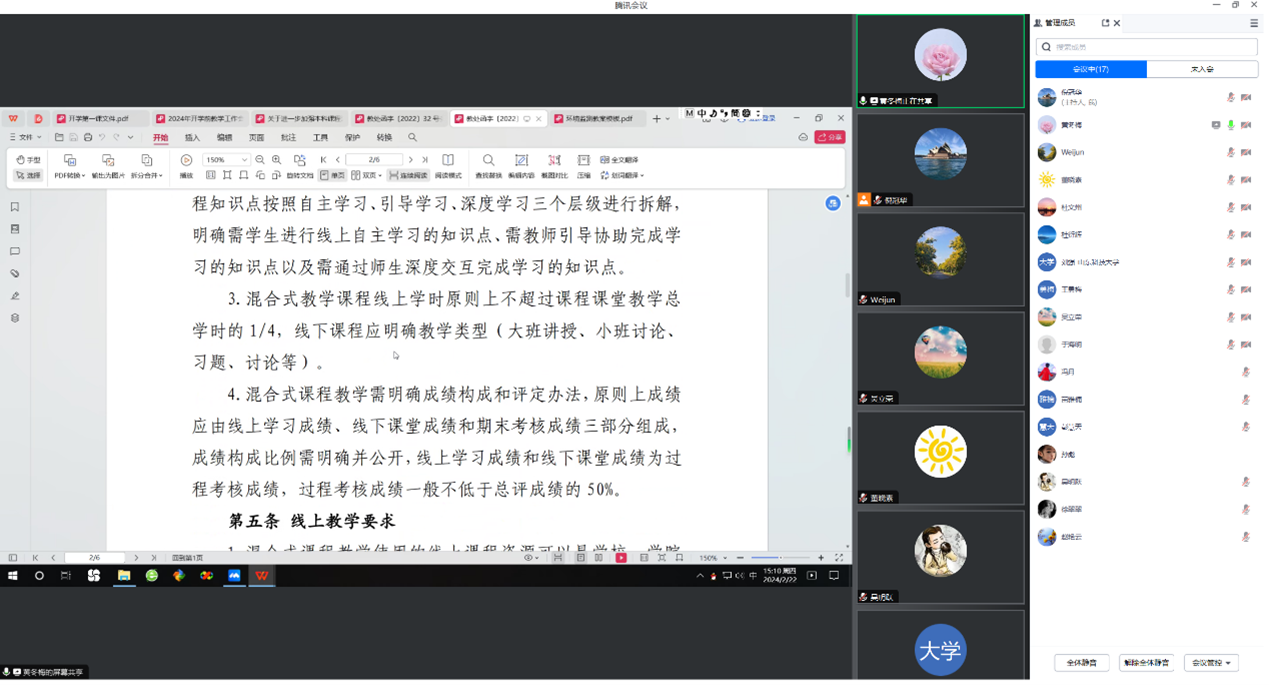The image size is (1269, 685).
Task: Click the red 分享 share button
Action: [829, 138]
